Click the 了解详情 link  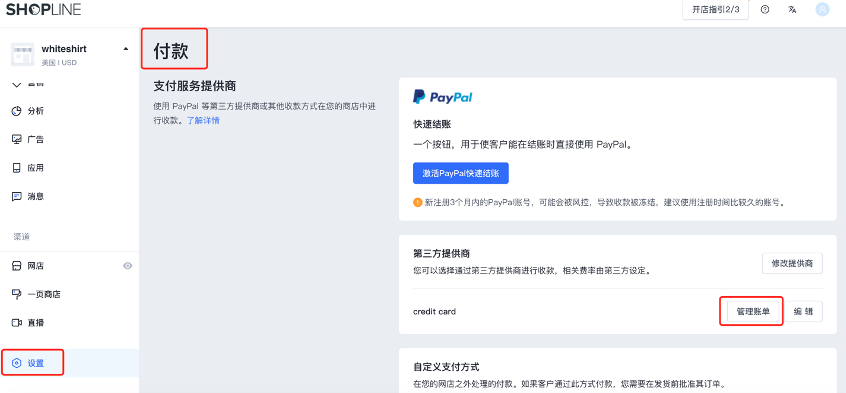(203, 120)
